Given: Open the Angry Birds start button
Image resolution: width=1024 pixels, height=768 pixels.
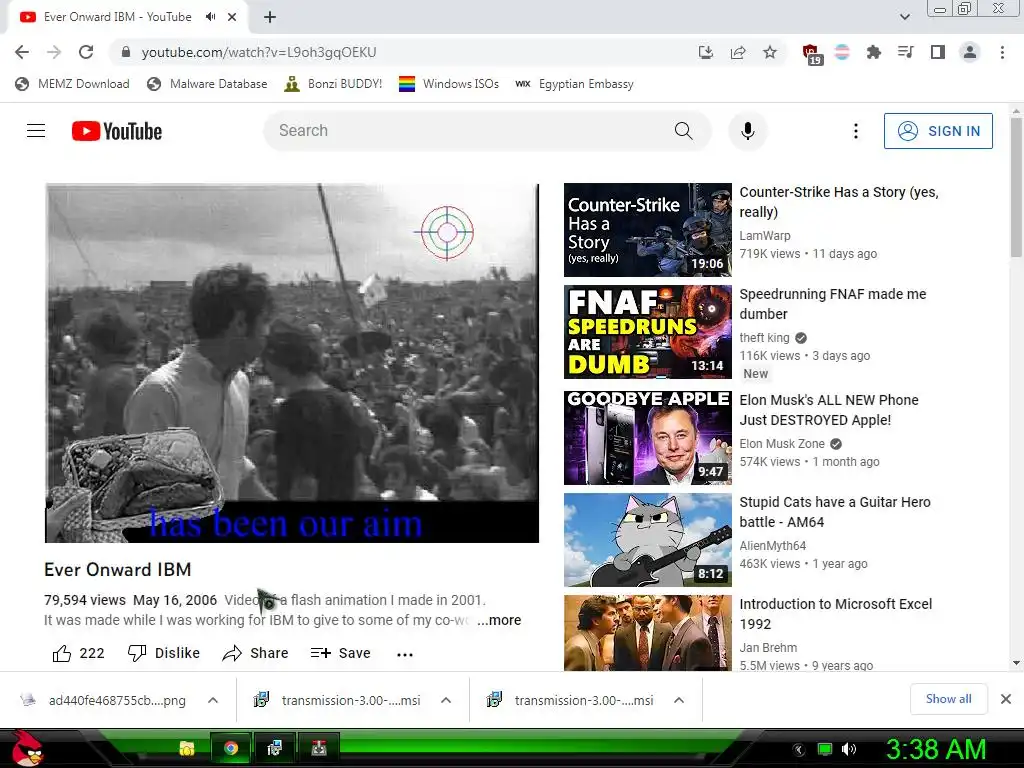Looking at the screenshot, I should [27, 748].
